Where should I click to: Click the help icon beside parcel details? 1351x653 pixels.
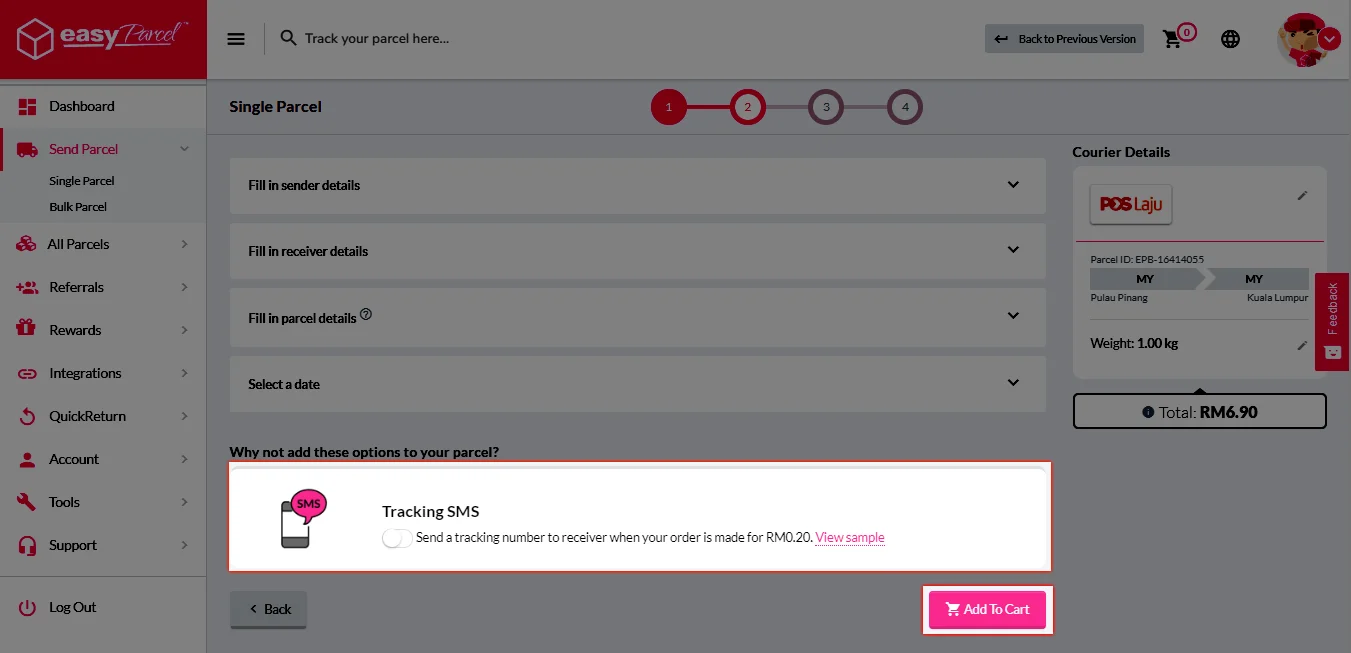click(x=366, y=314)
